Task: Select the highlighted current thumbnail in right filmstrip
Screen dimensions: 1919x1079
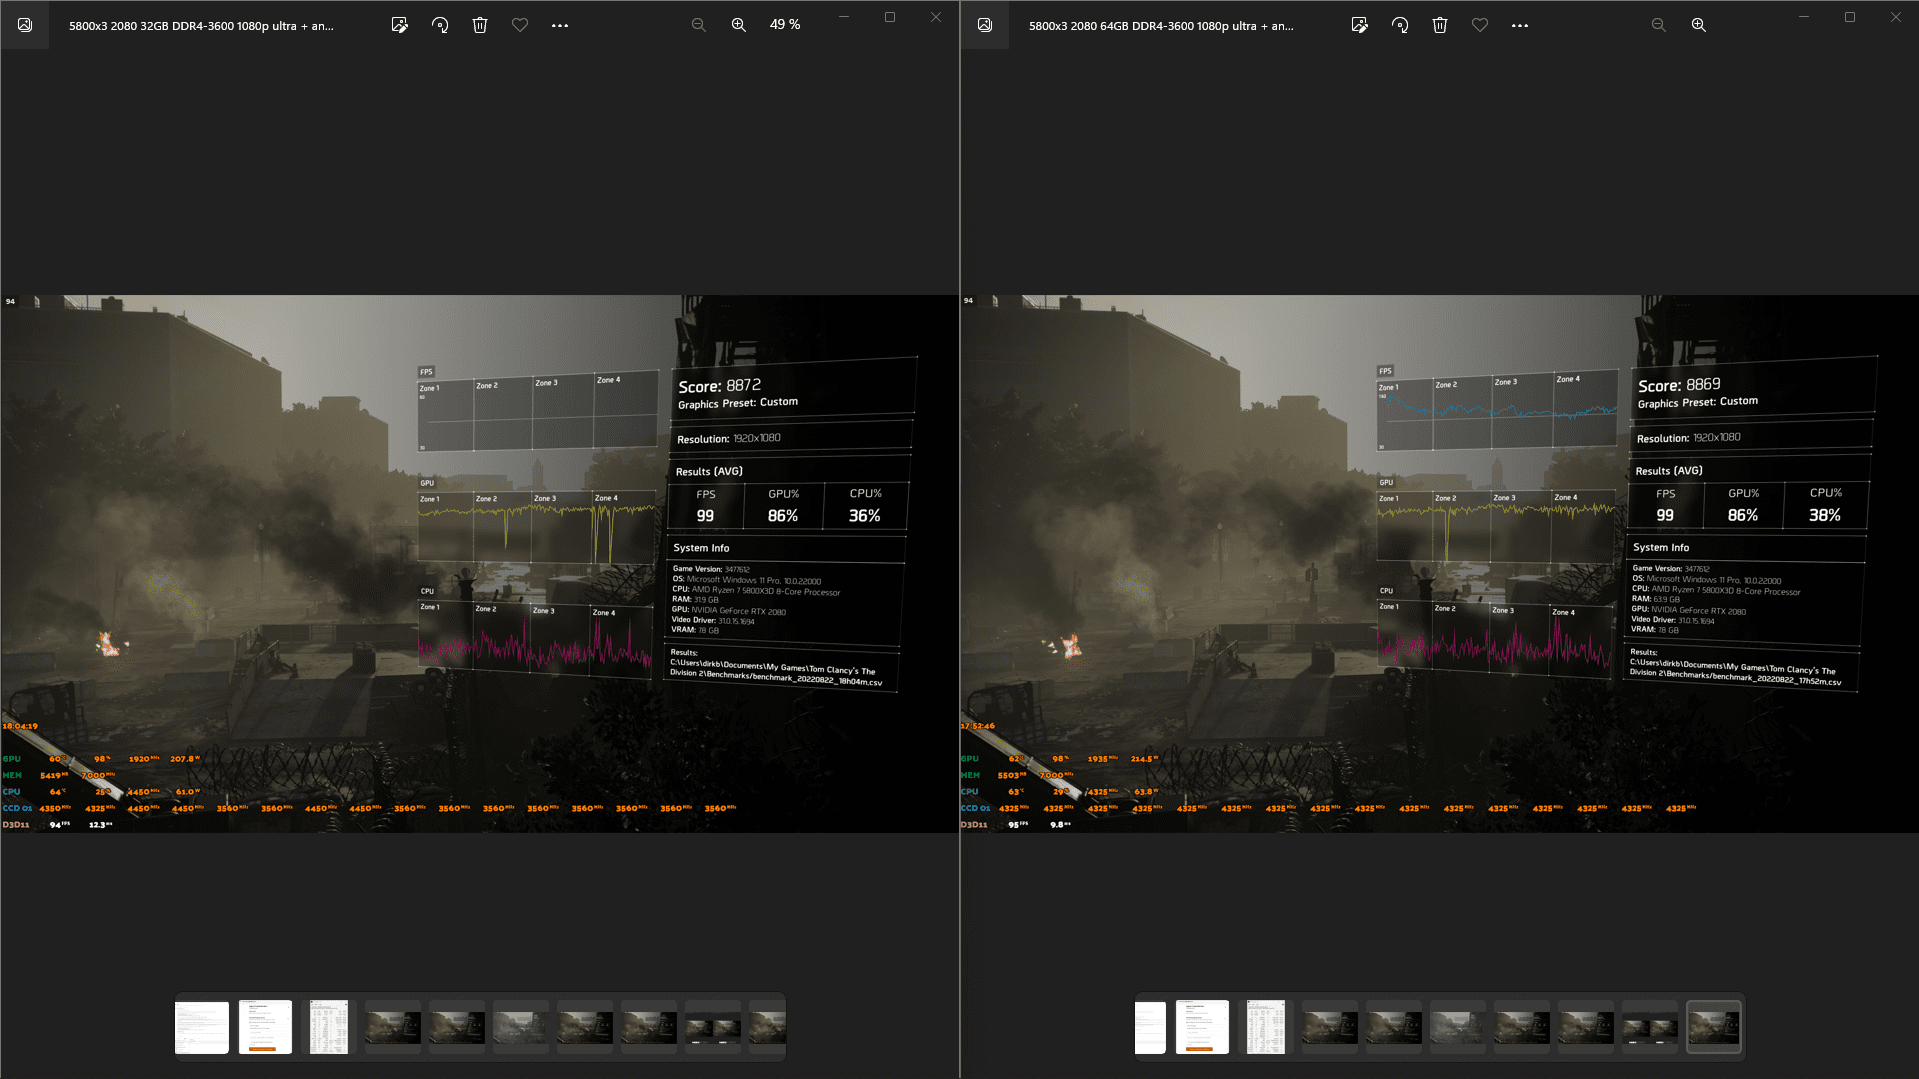Action: 1714,1027
